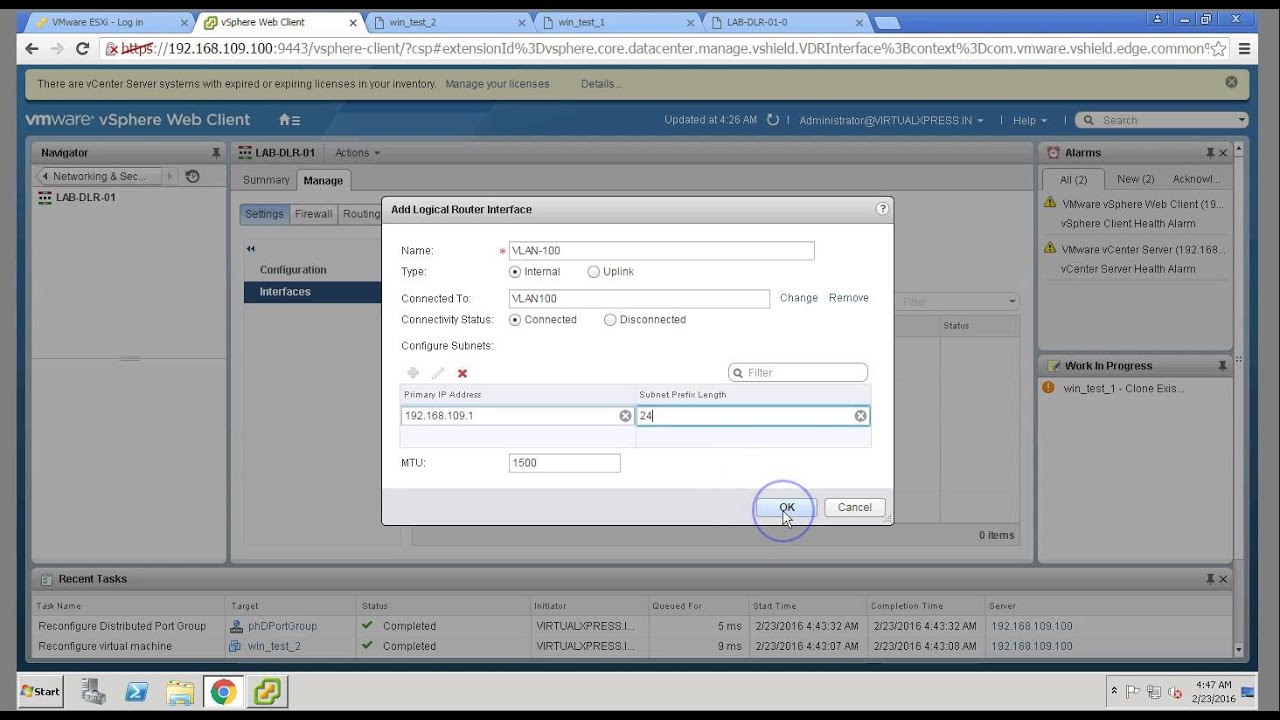The image size is (1280, 720).
Task: Go back to Networking & Security navigator
Action: (x=98, y=176)
